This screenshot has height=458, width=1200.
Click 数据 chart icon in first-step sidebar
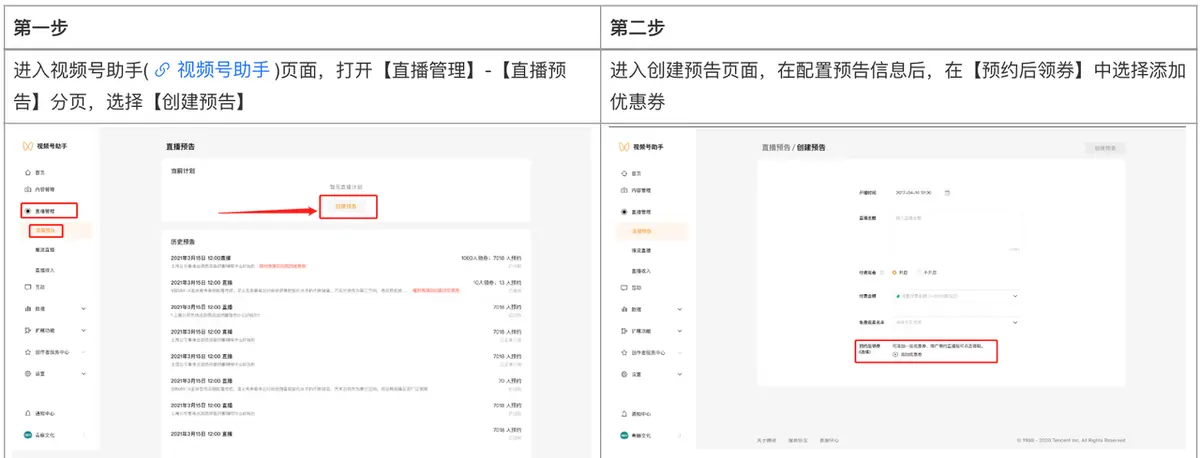tap(27, 309)
